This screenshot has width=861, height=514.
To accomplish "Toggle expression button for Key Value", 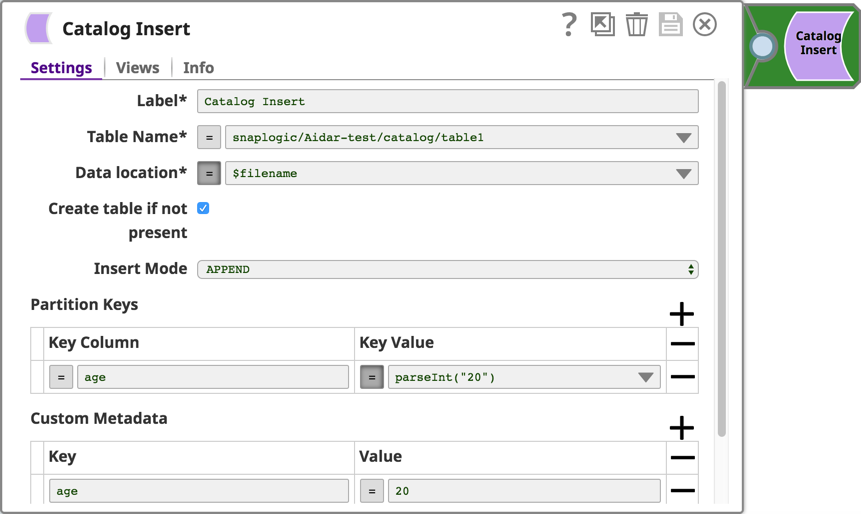I will coord(371,377).
